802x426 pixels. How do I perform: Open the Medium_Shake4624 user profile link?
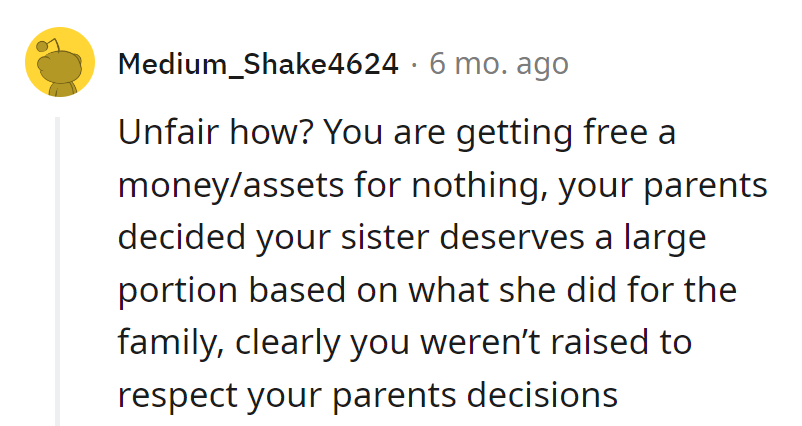click(257, 65)
